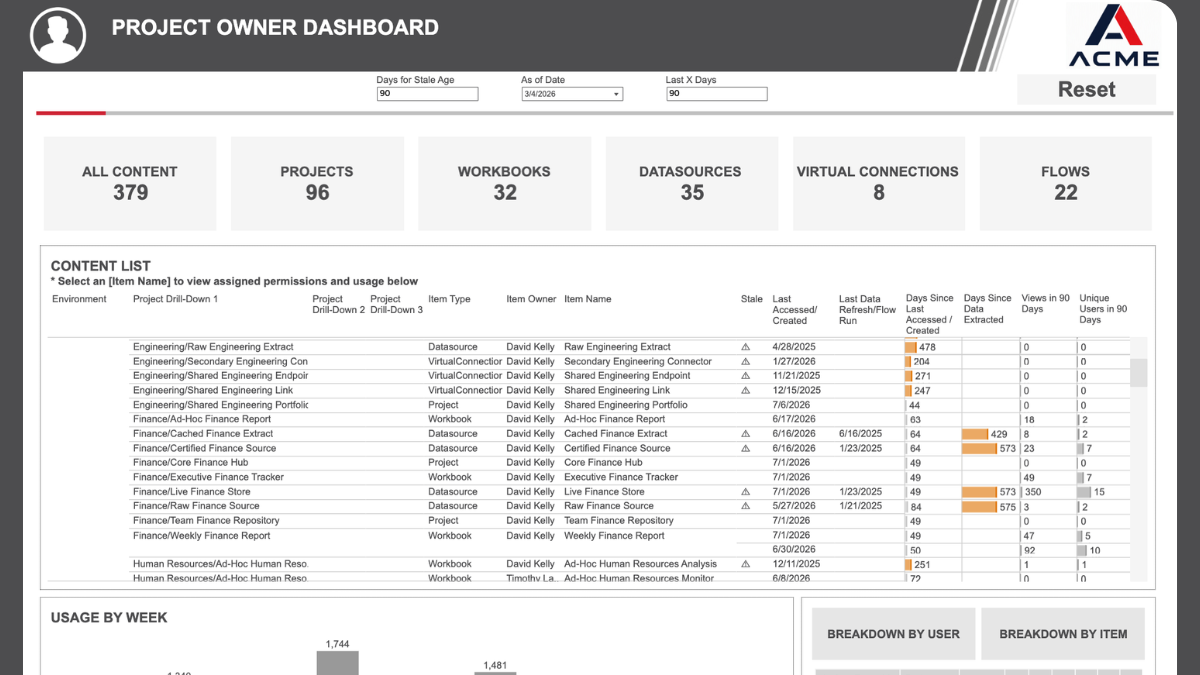Viewport: 1200px width, 675px height.
Task: Click the Days for Stale Age field
Action: pyautogui.click(x=428, y=94)
